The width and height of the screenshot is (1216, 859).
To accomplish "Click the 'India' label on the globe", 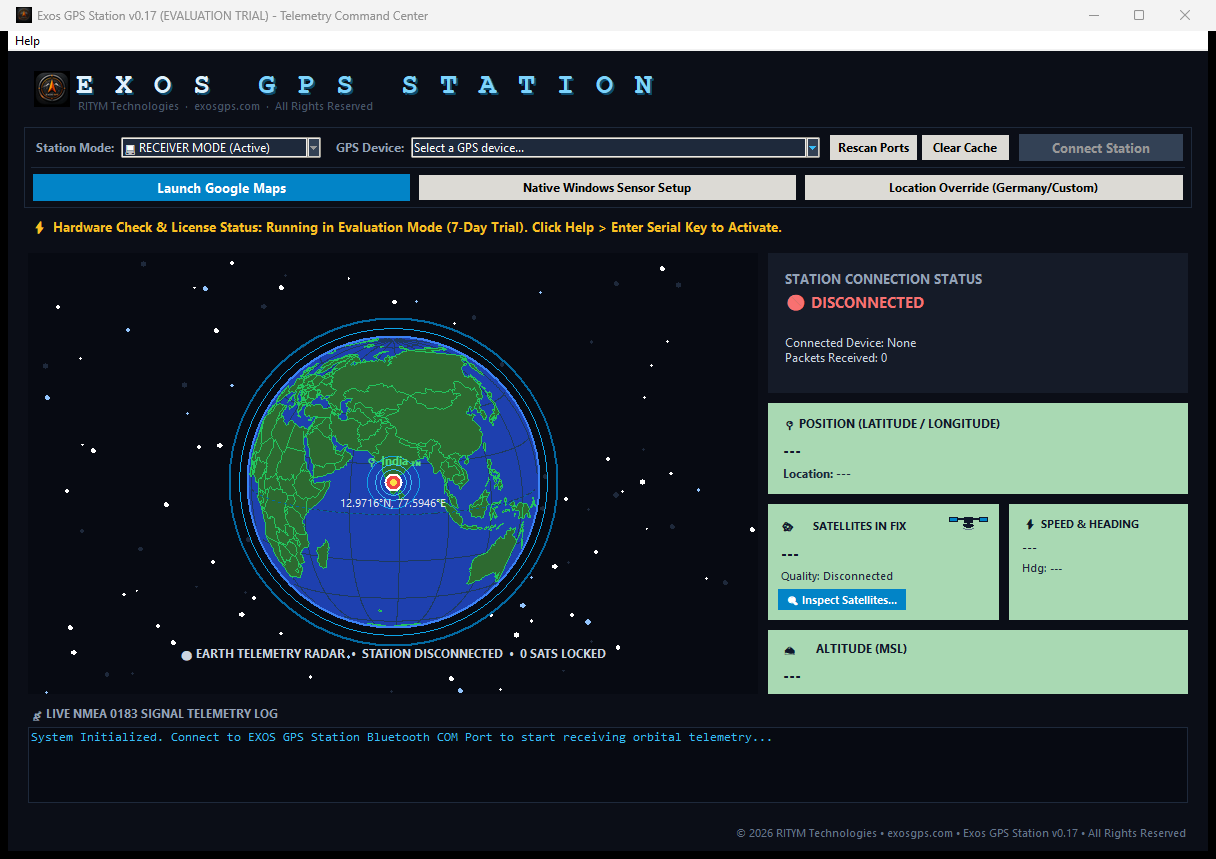I will click(x=394, y=461).
